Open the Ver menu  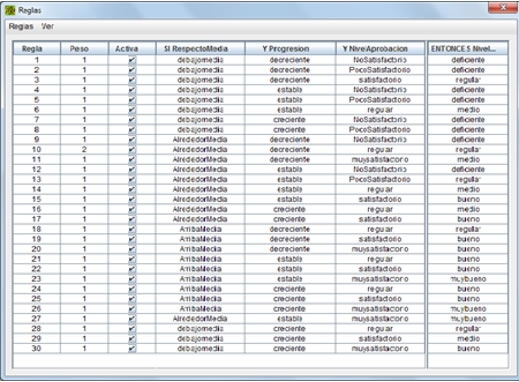click(48, 27)
